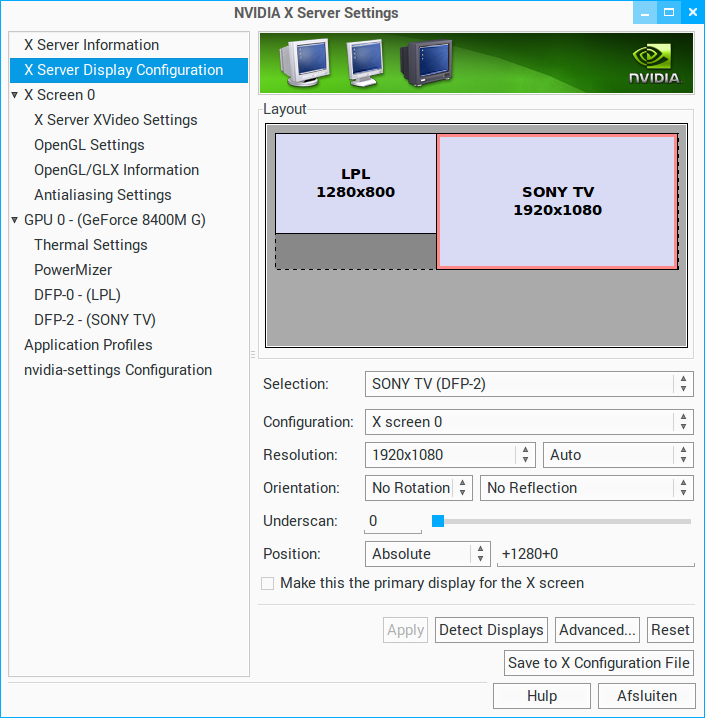Select the LPL 1280x800 display in layout
This screenshot has height=718, width=705.
(x=356, y=183)
